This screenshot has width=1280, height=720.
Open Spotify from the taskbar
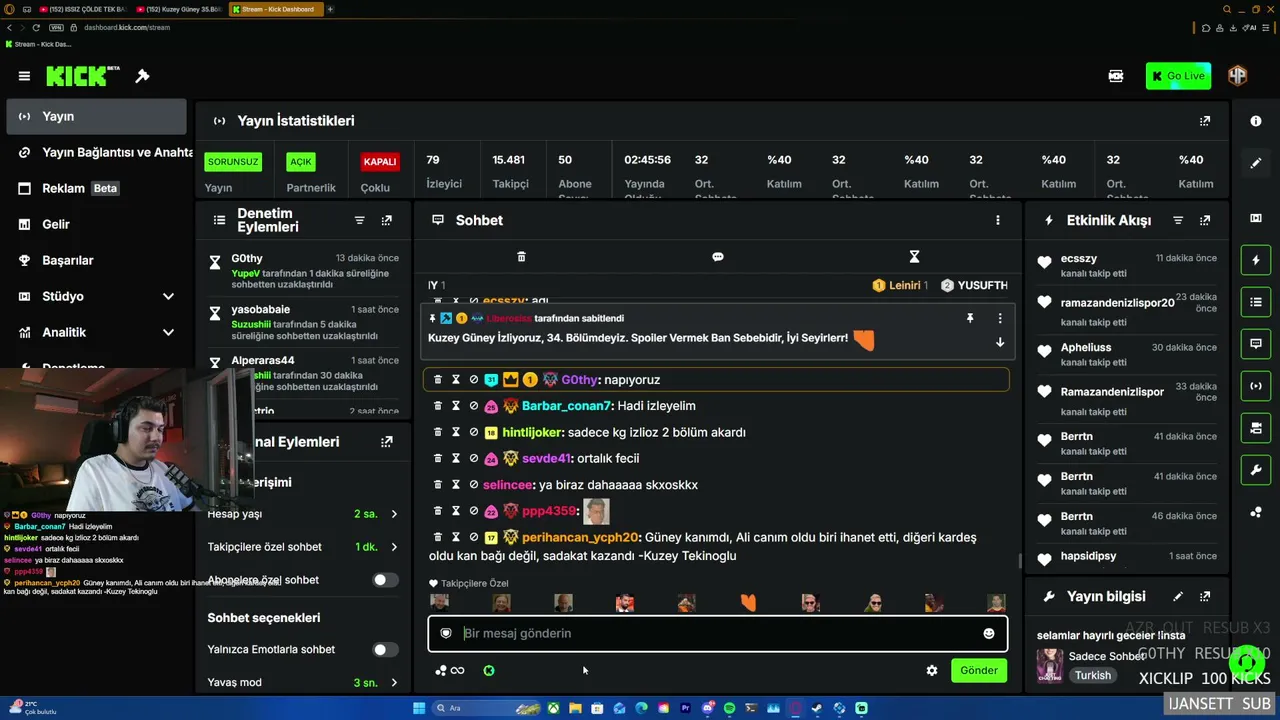729,708
